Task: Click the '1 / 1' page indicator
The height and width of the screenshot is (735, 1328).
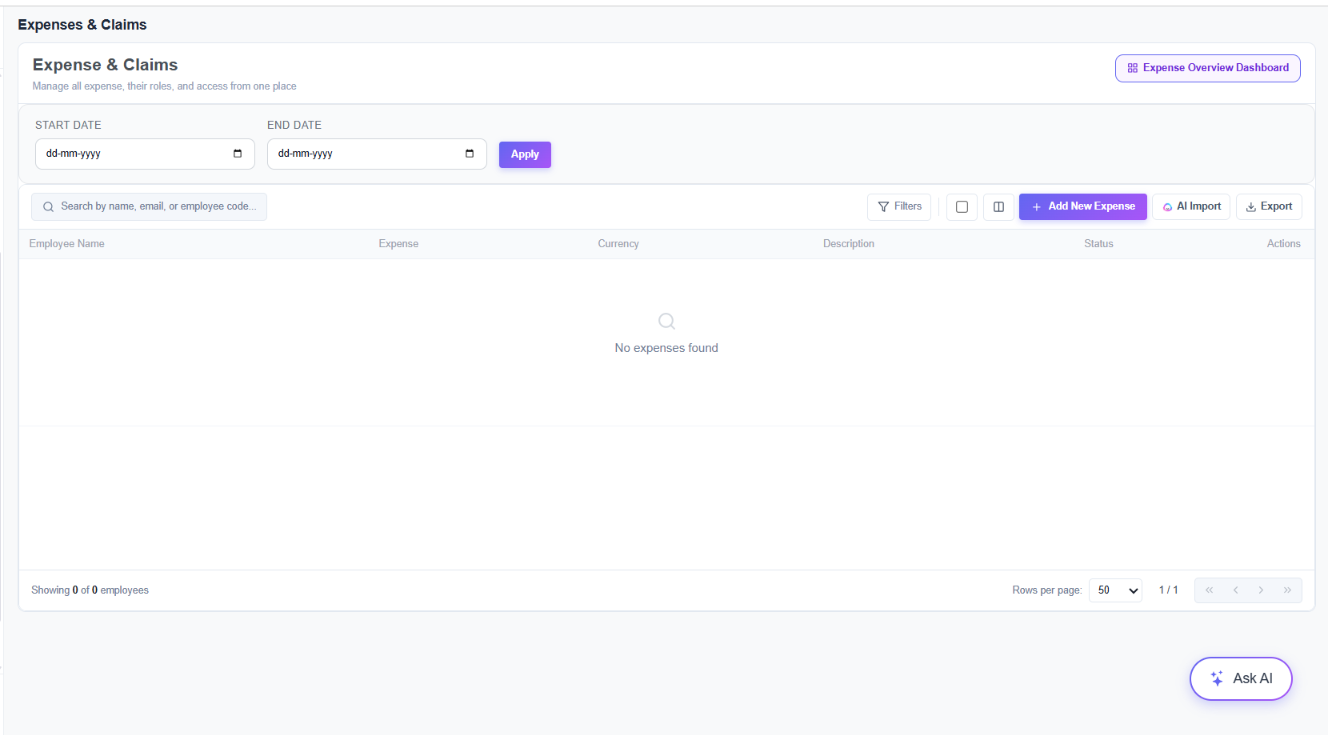Action: click(1168, 590)
